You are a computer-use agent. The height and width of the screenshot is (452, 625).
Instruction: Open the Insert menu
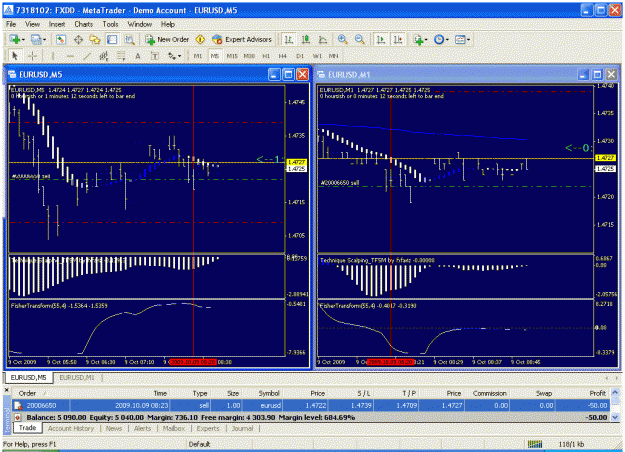tap(57, 24)
